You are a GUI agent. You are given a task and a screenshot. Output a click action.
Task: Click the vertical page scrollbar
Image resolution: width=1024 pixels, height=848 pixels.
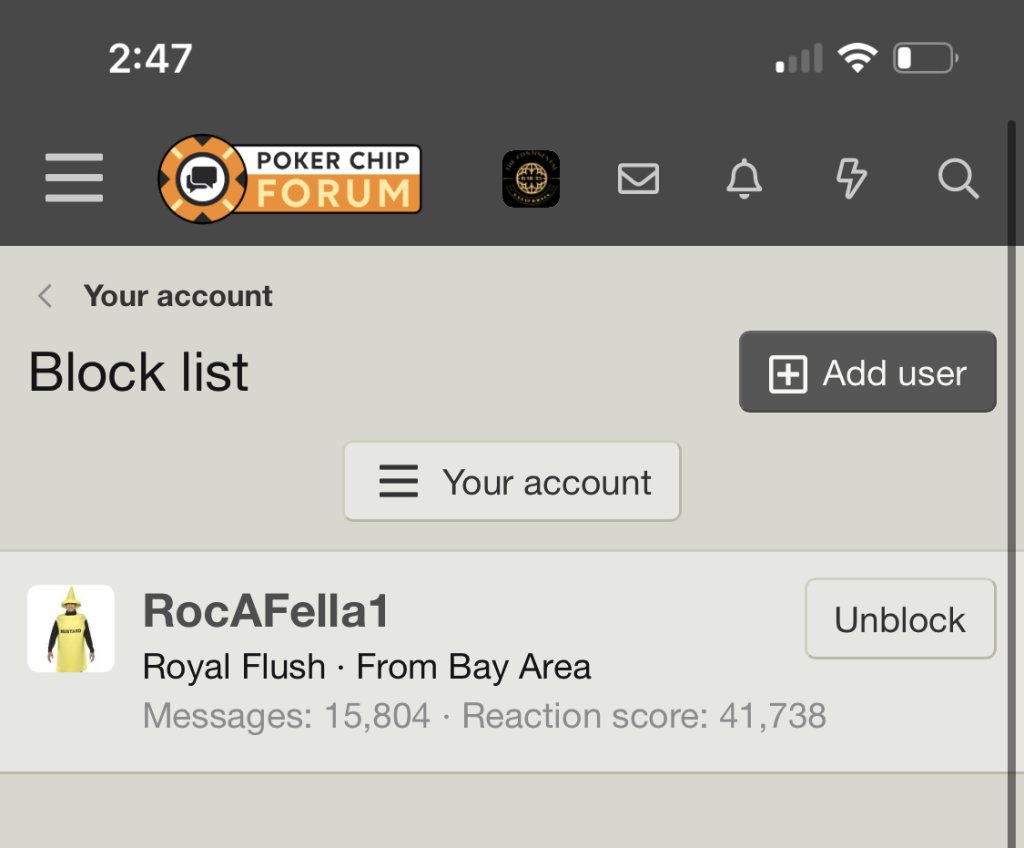(1013, 400)
